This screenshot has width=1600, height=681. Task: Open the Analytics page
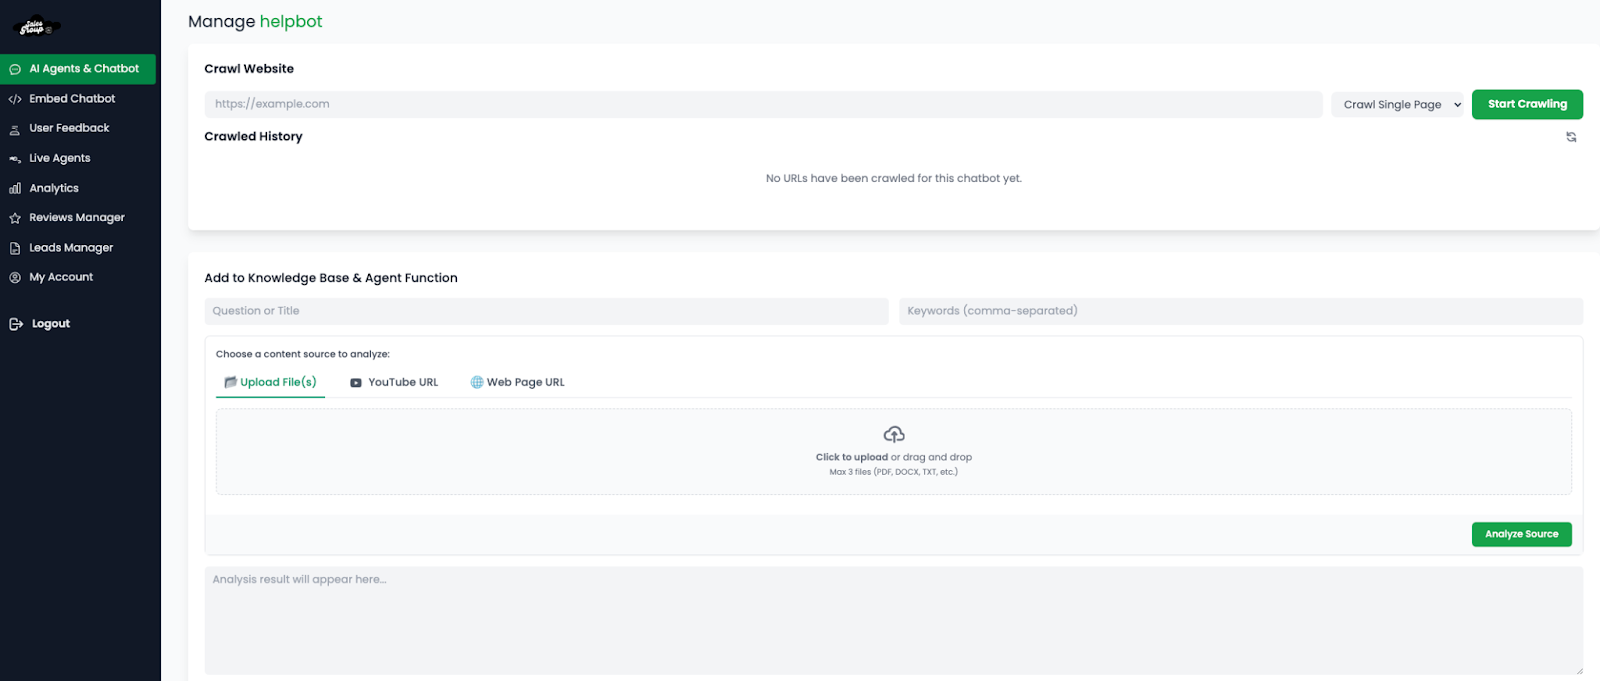(54, 188)
